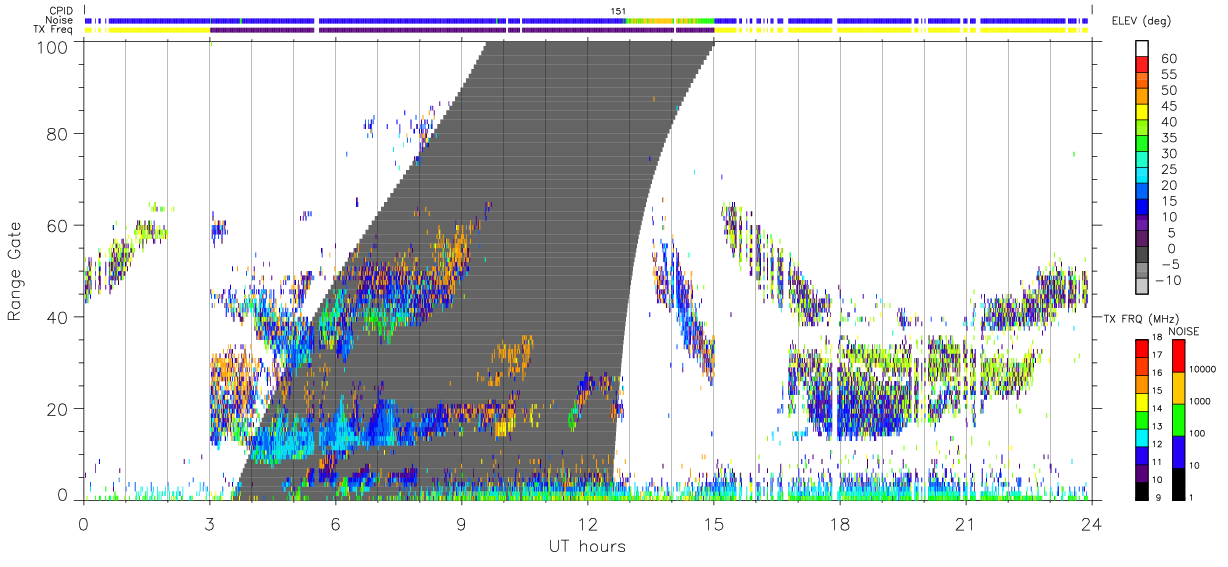Click the red 17 MHz TX frequency color band
Viewport: 1228px width, 567px height.
[1142, 348]
